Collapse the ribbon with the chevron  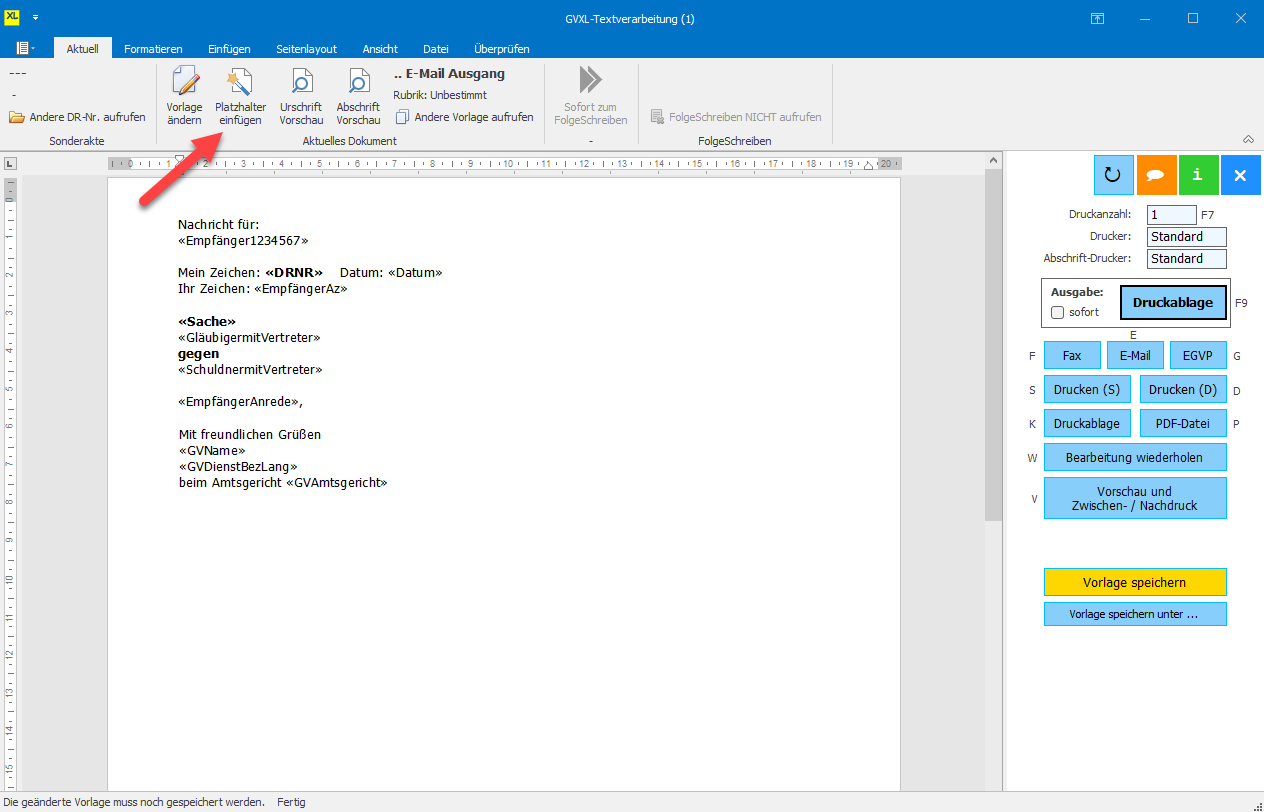tap(1248, 139)
